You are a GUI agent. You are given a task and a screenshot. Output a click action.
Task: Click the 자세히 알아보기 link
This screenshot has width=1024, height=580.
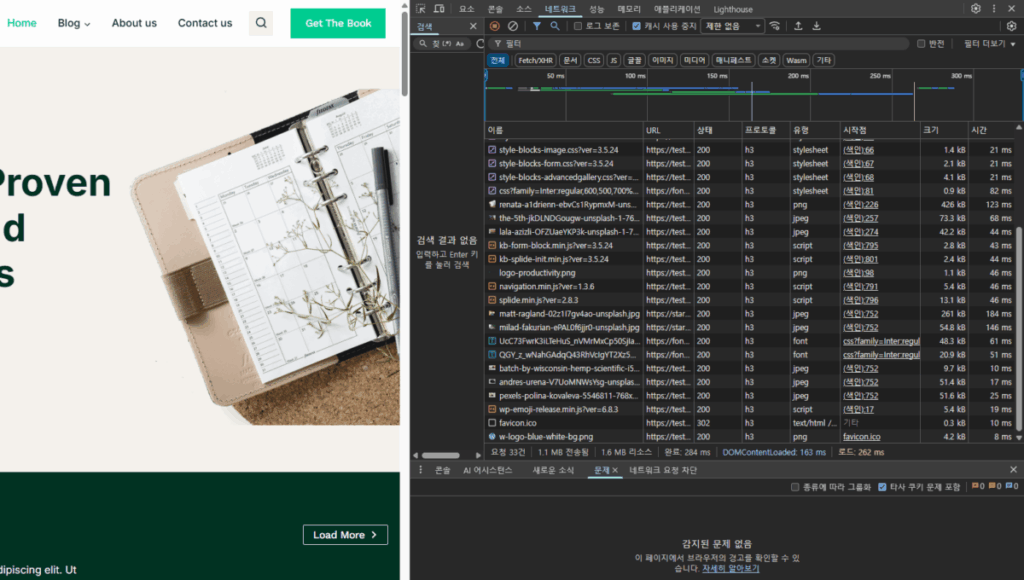(x=730, y=569)
